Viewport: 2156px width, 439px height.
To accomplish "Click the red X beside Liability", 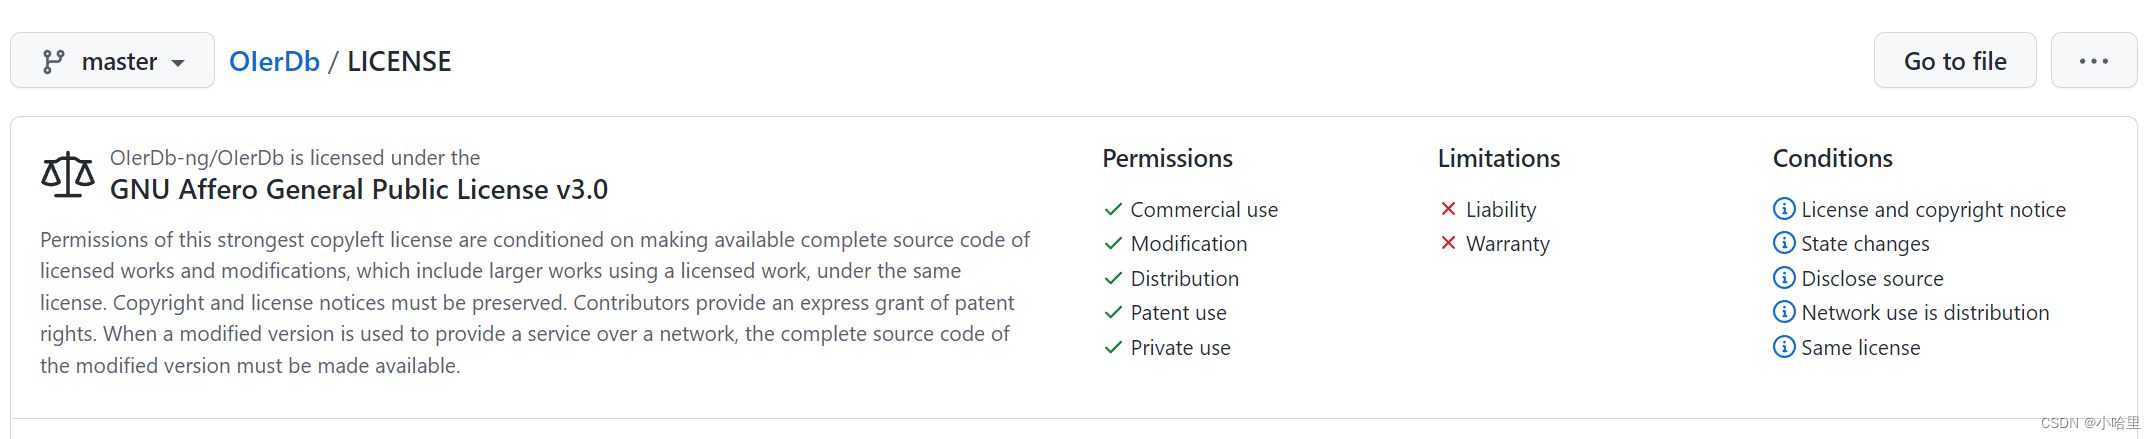I will [1448, 209].
